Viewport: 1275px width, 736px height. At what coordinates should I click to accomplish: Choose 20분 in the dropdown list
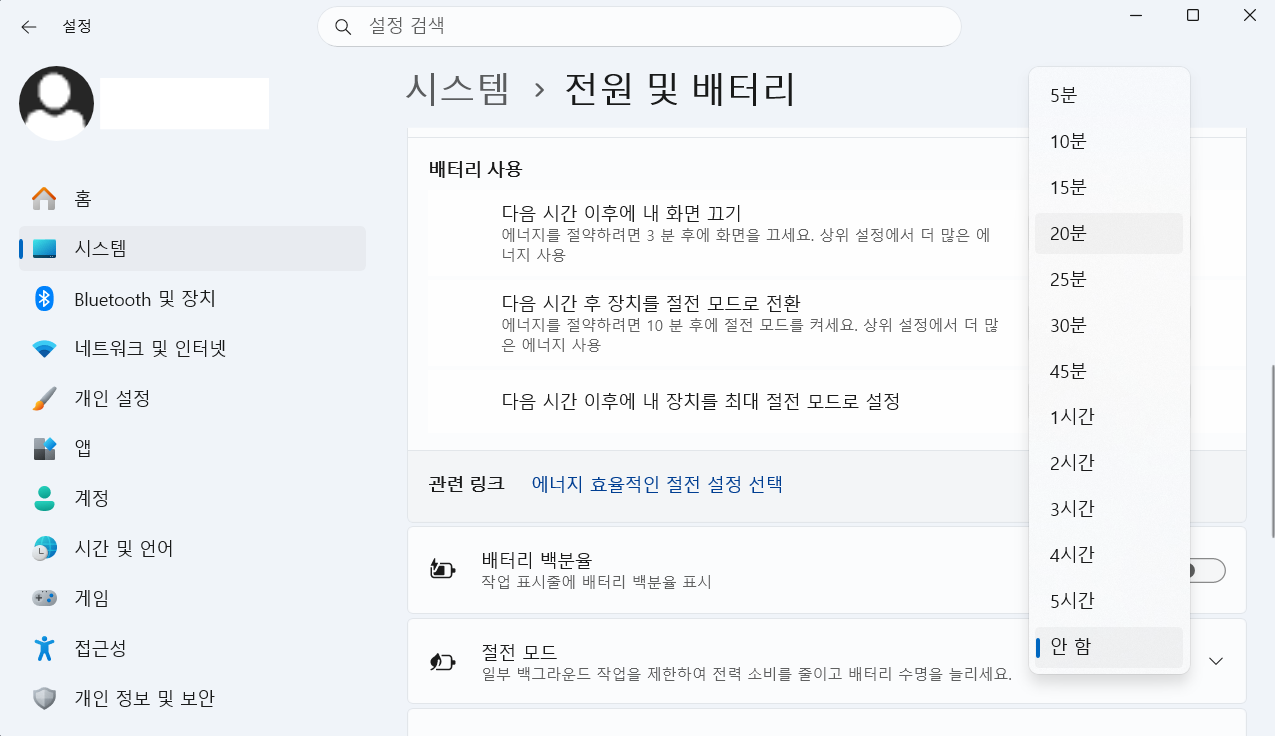click(x=1109, y=234)
